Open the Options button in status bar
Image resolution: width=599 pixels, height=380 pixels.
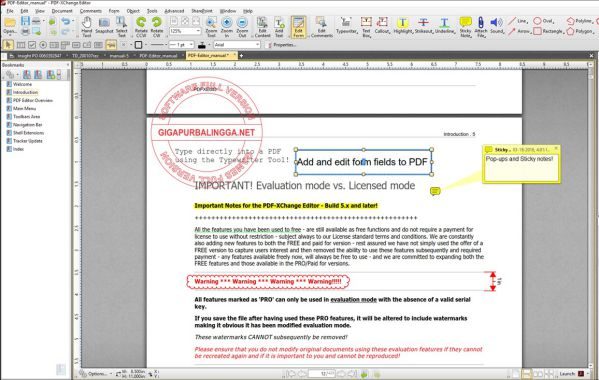coord(95,374)
